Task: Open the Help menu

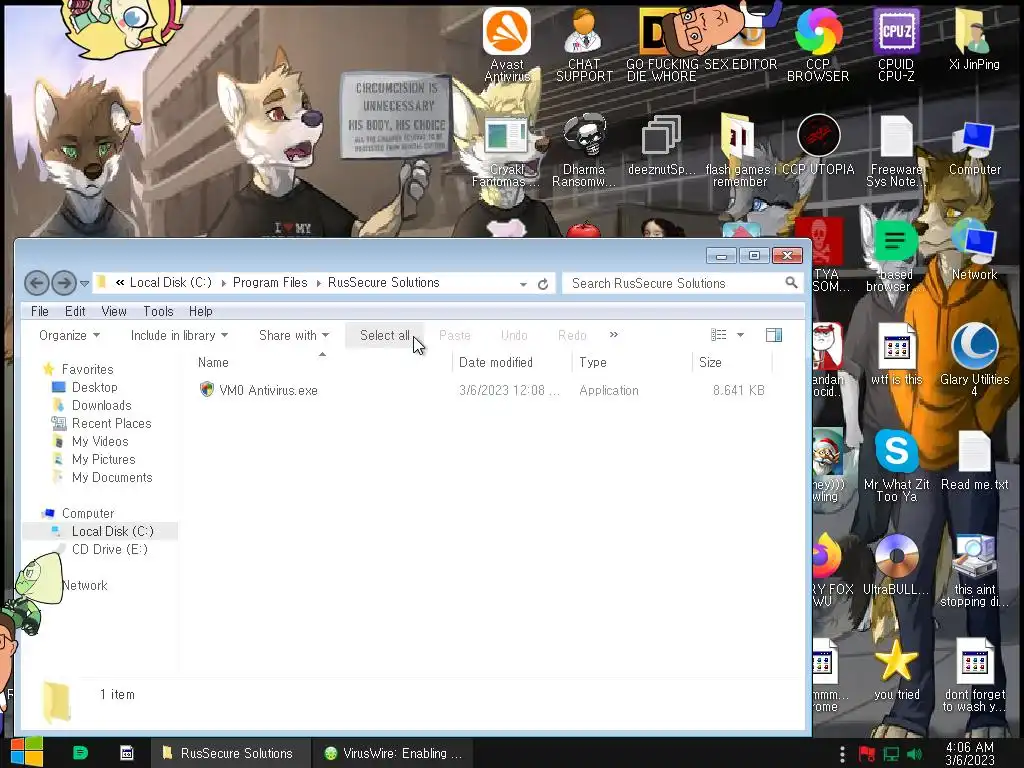Action: coord(200,312)
